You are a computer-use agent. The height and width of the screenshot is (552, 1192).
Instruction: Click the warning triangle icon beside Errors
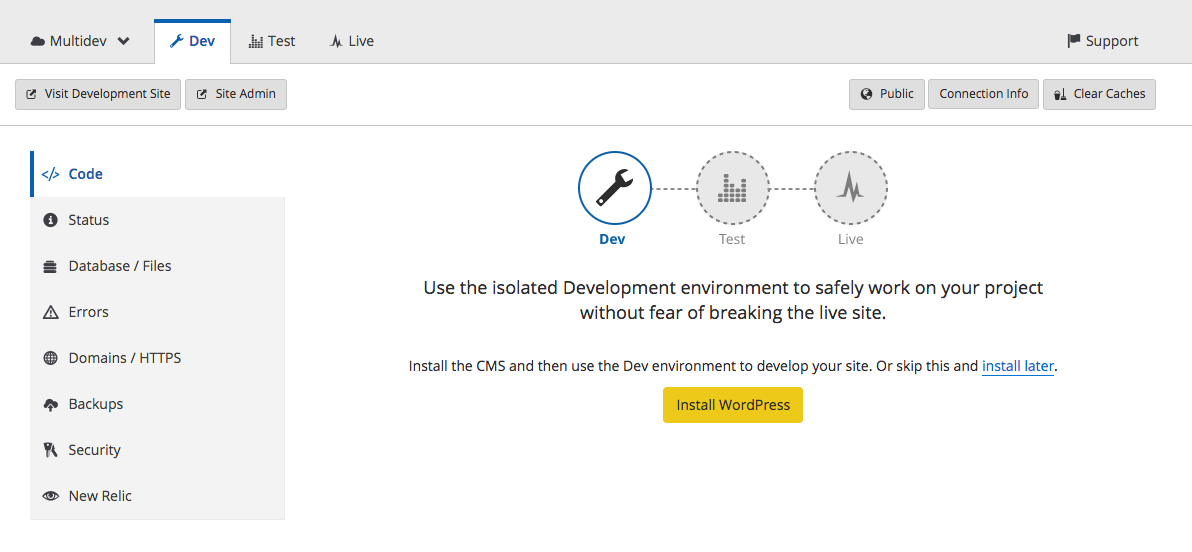pos(51,312)
